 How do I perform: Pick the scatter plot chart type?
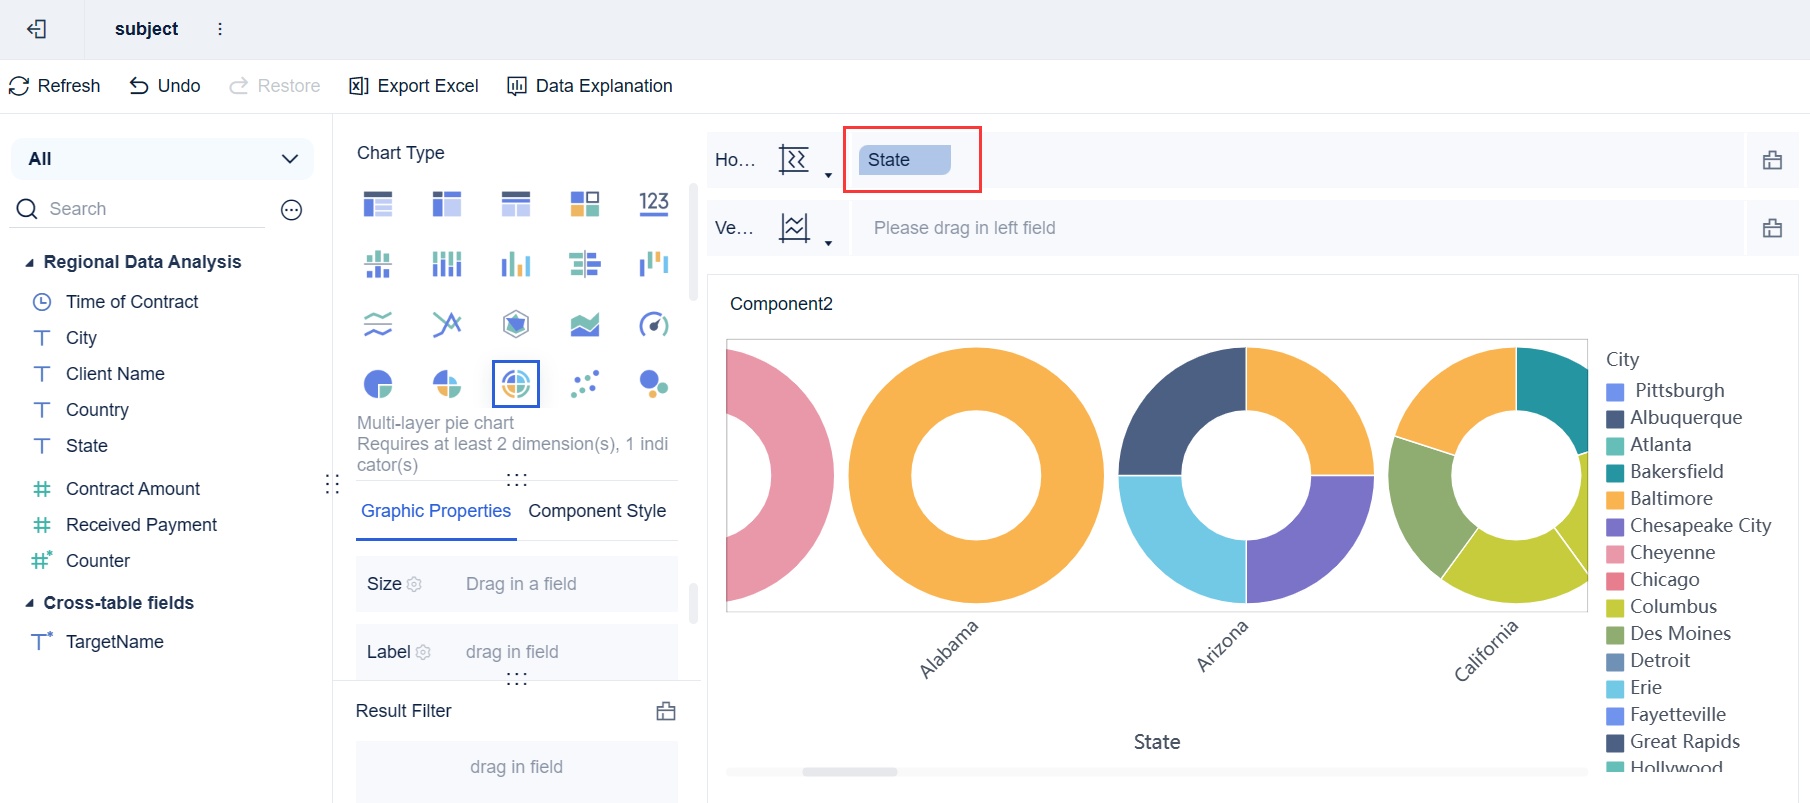[584, 384]
